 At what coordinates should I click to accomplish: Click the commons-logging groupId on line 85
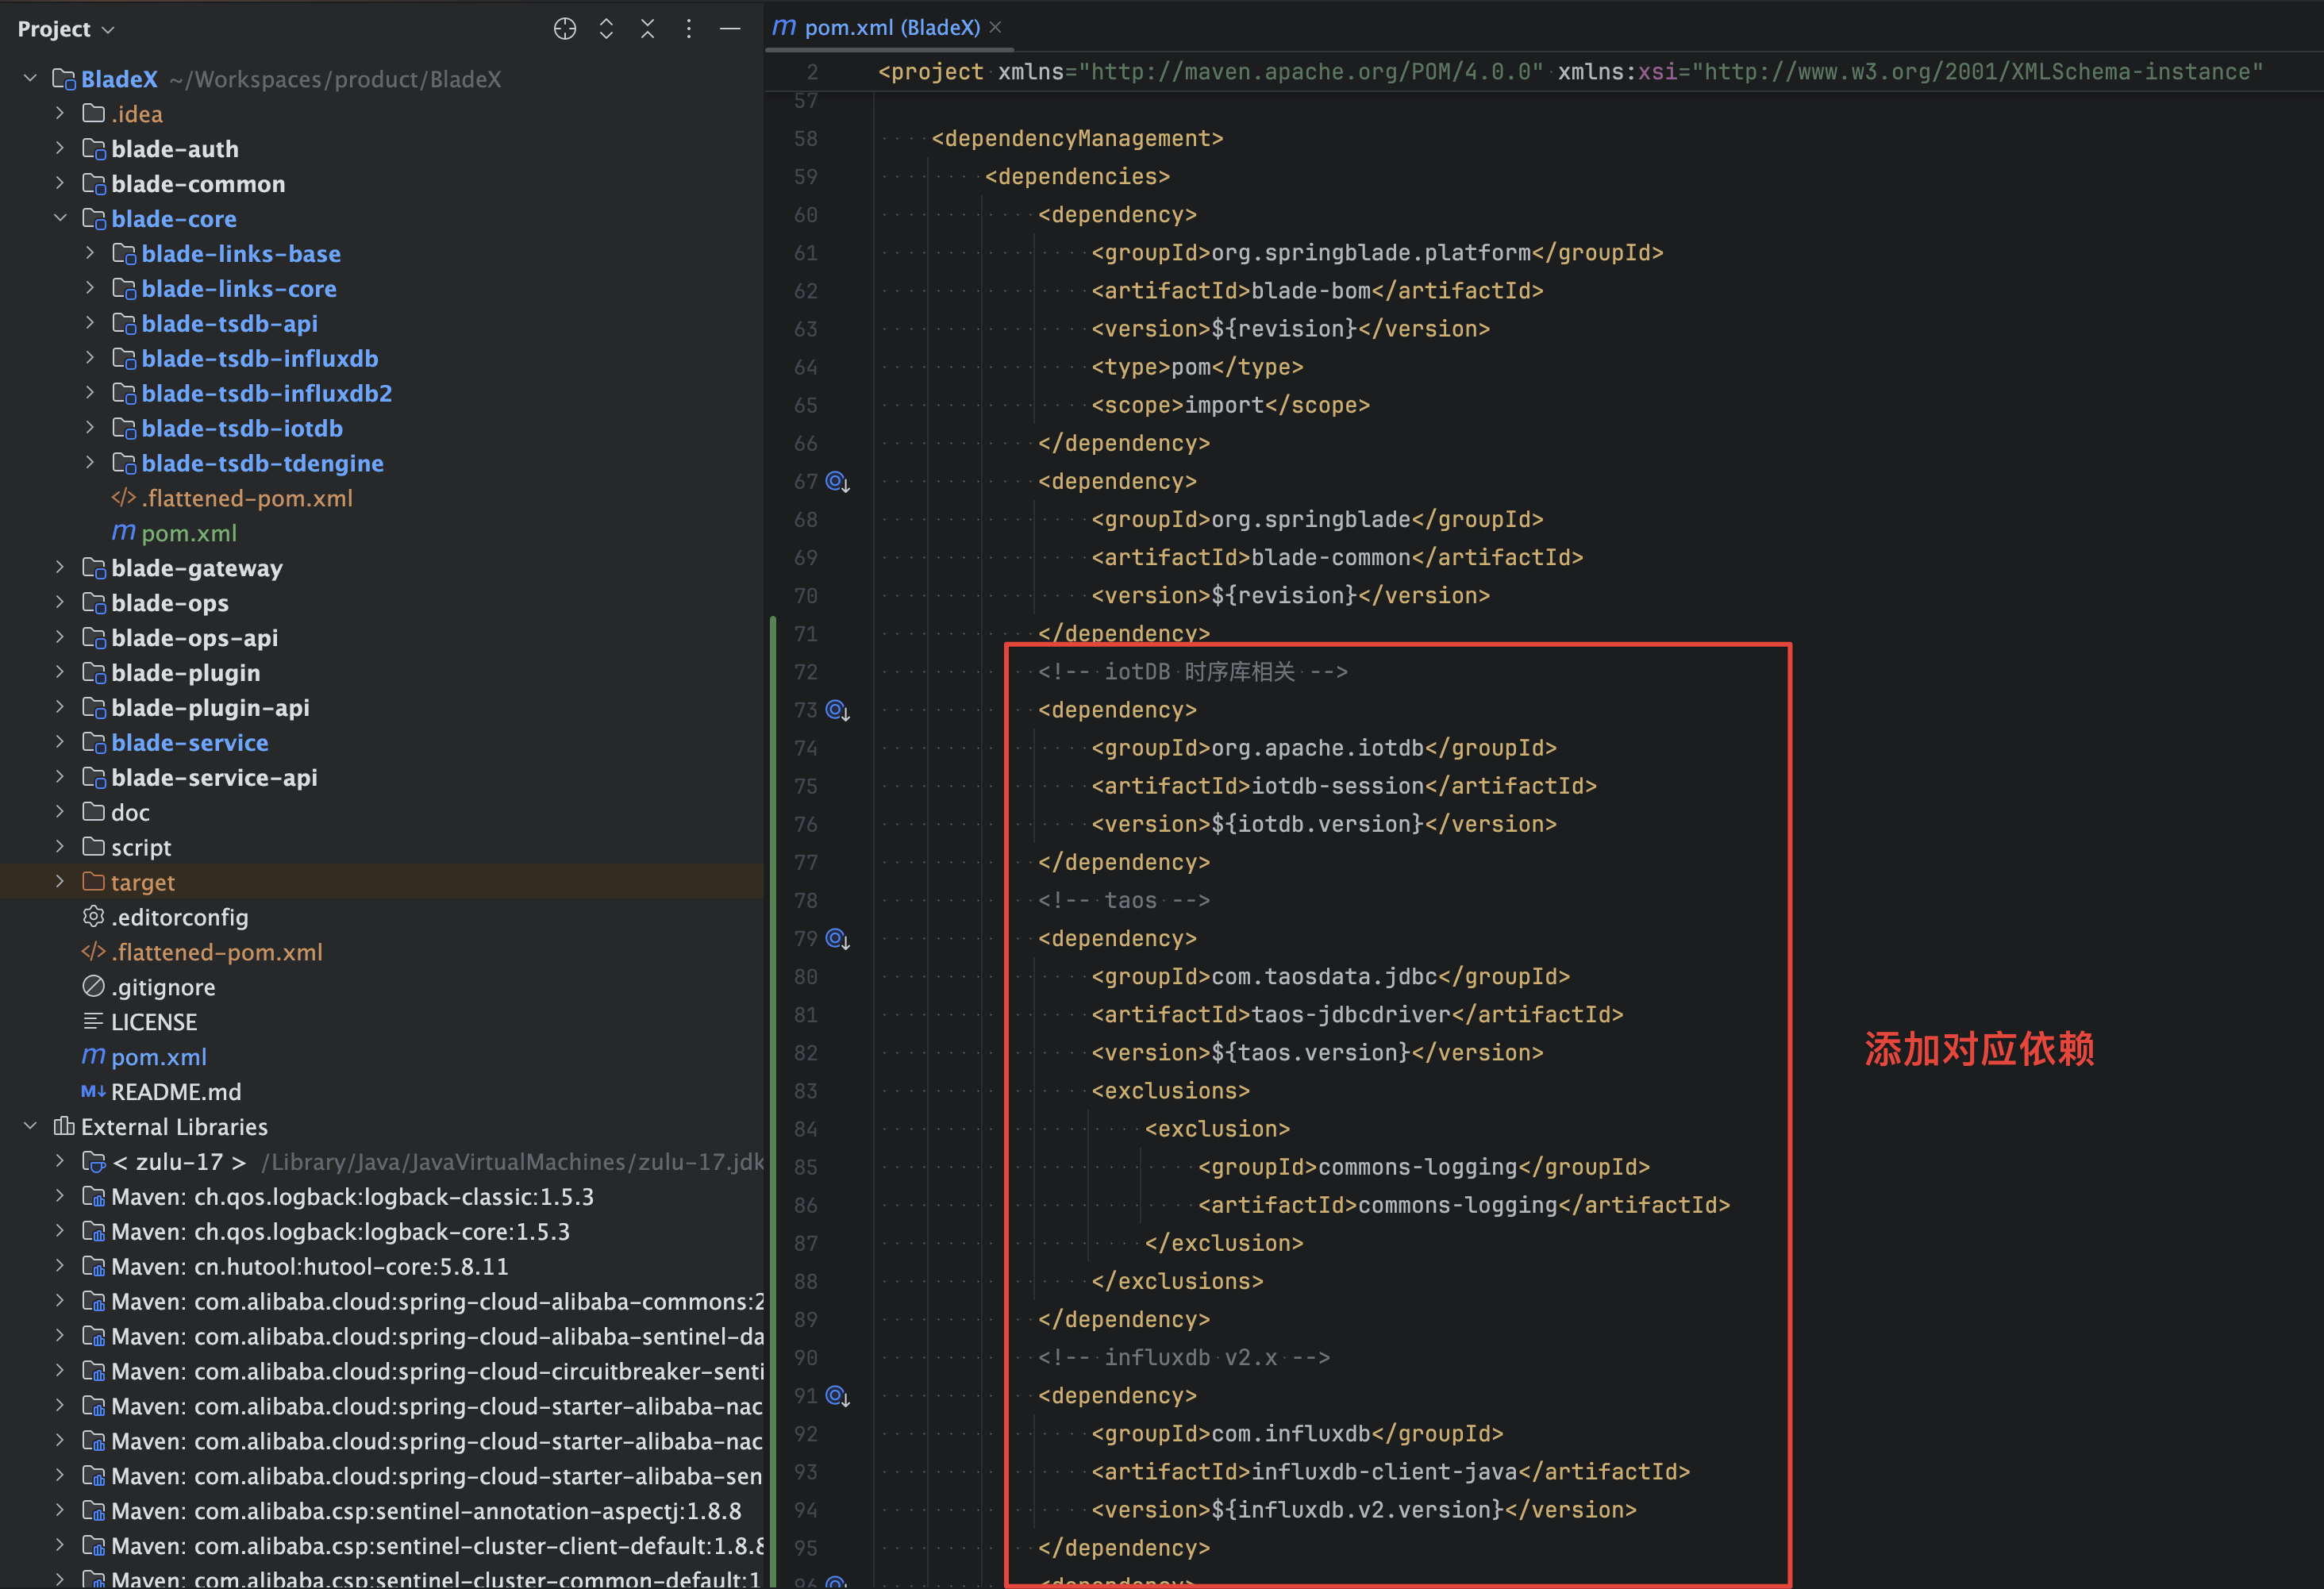click(x=1417, y=1167)
